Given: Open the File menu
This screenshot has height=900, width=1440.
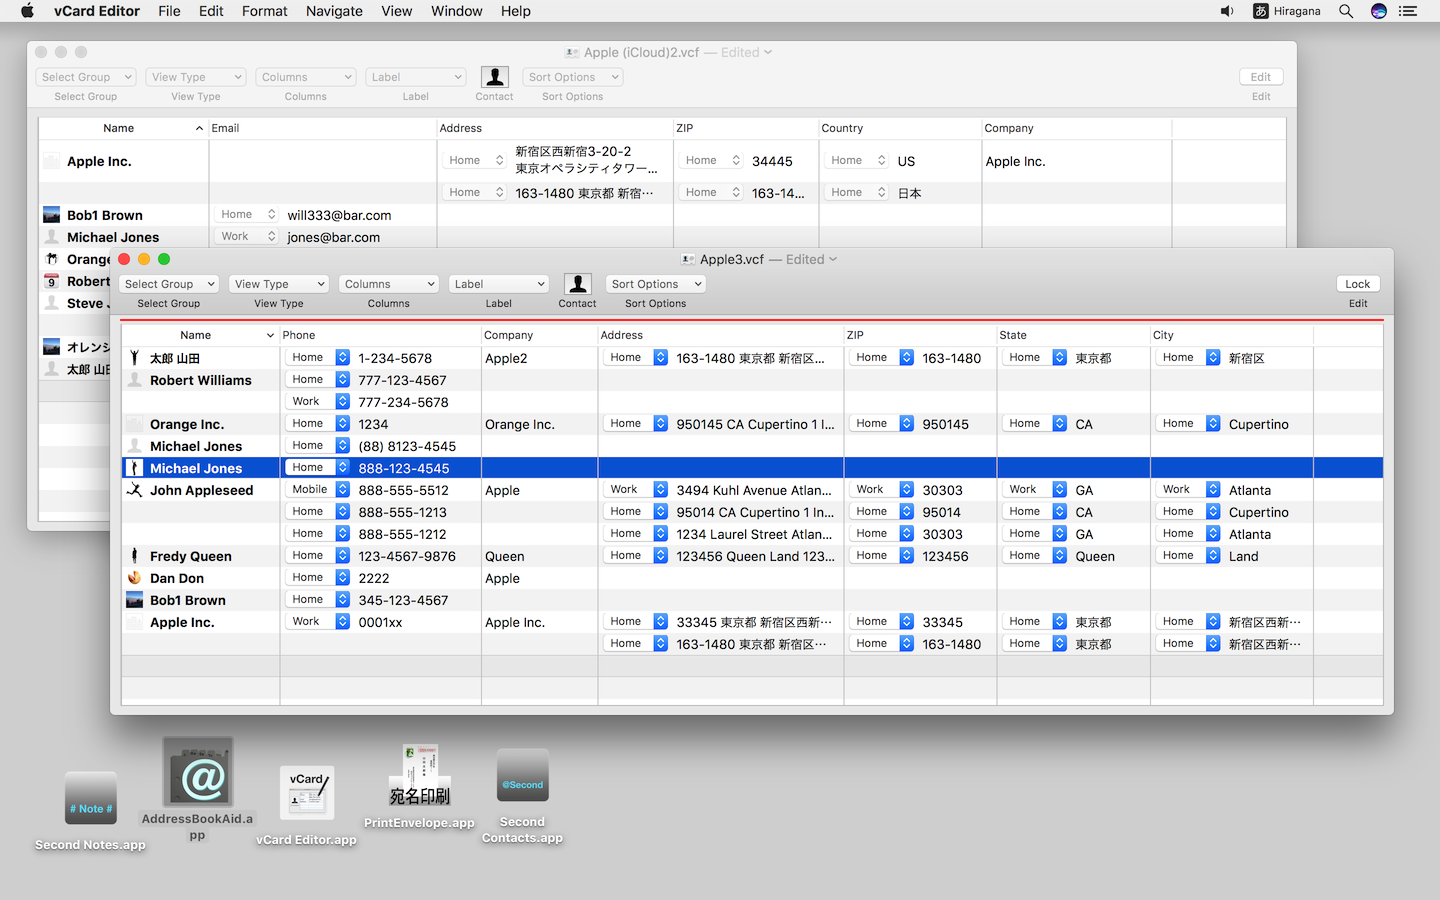Looking at the screenshot, I should click(x=169, y=11).
